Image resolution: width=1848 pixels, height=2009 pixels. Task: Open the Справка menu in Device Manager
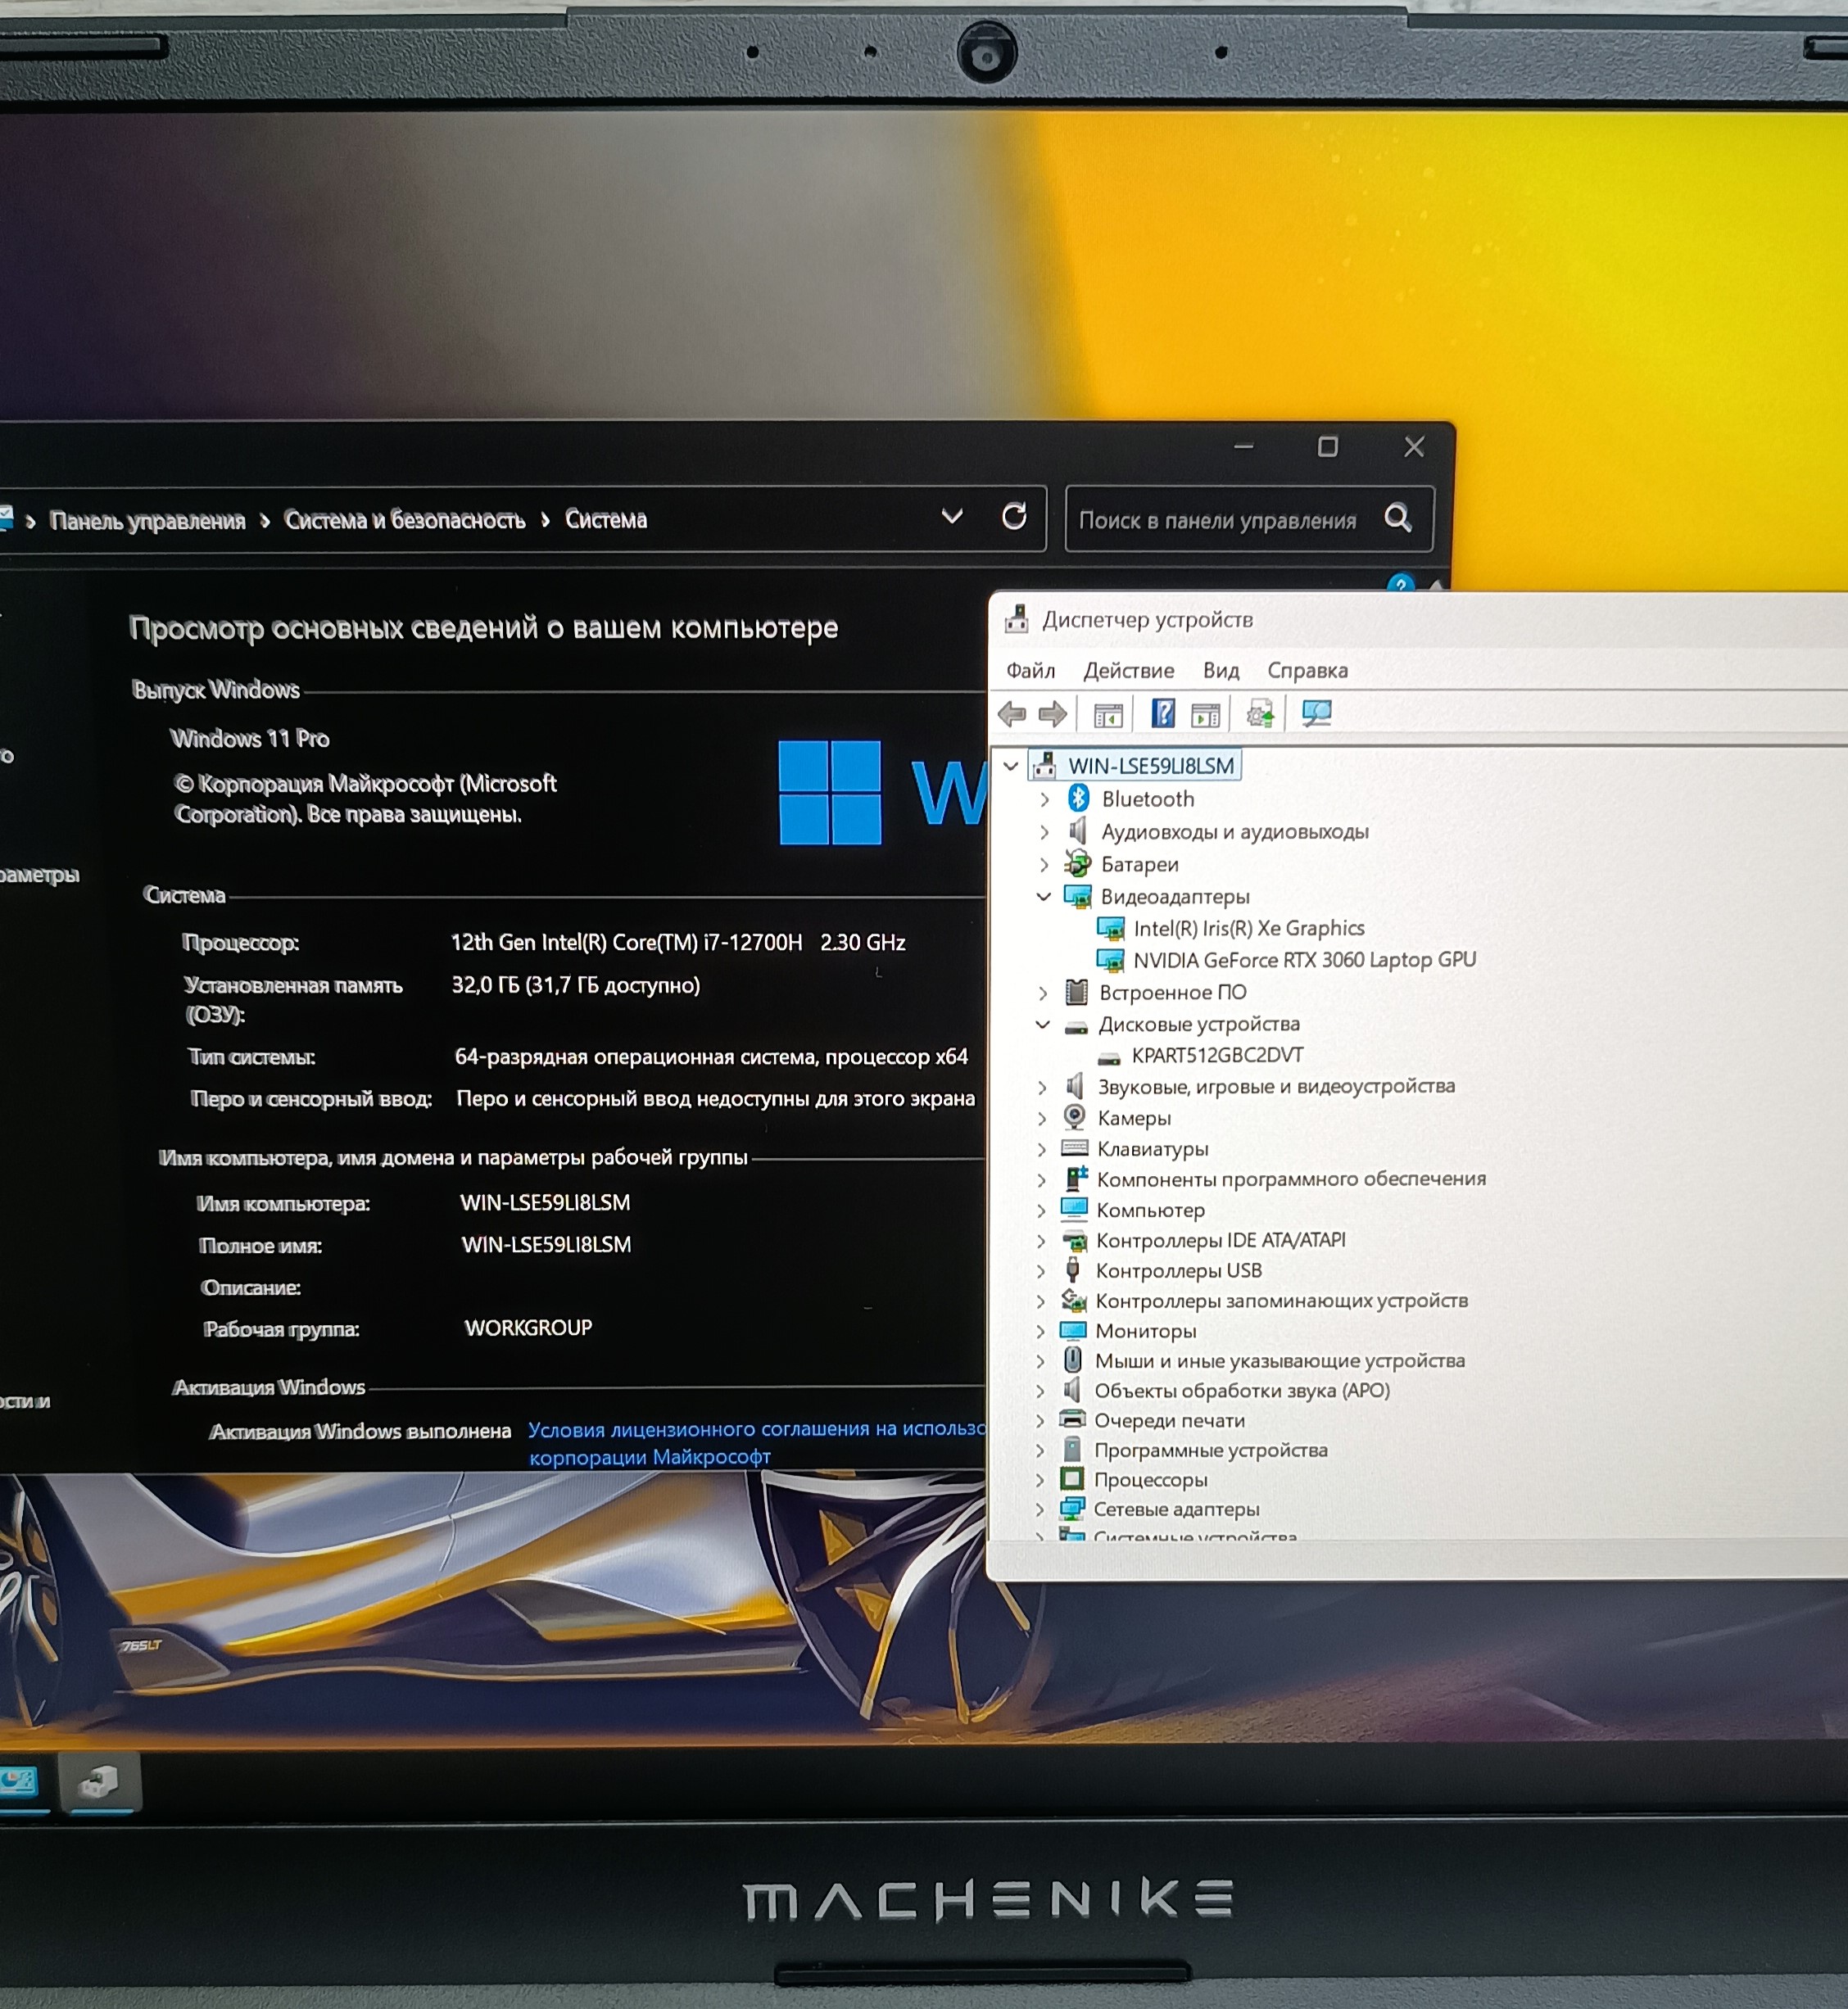coord(1308,670)
